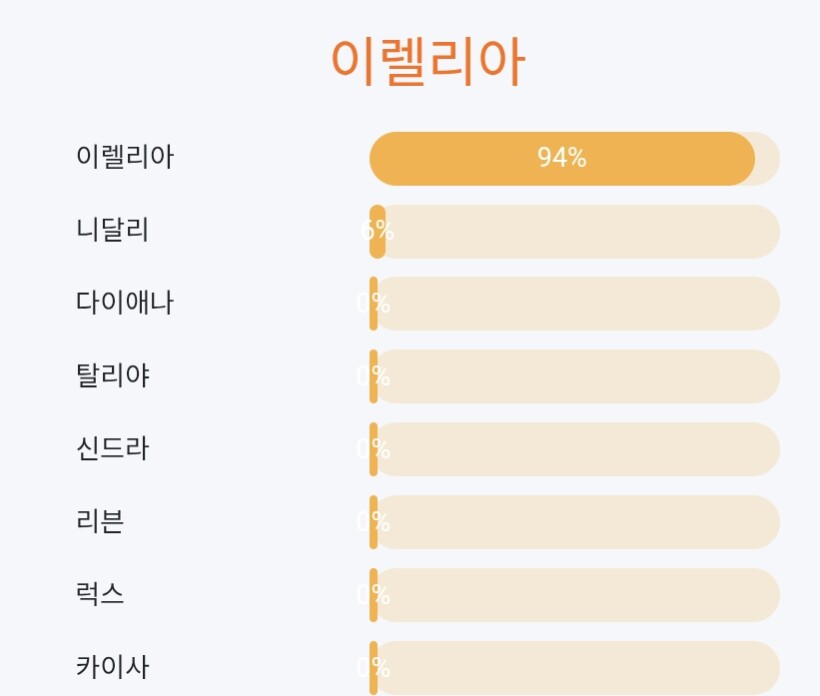Click the 94% text in 이렐리아 bar
Screen dimensions: 820x696
[x=561, y=158]
